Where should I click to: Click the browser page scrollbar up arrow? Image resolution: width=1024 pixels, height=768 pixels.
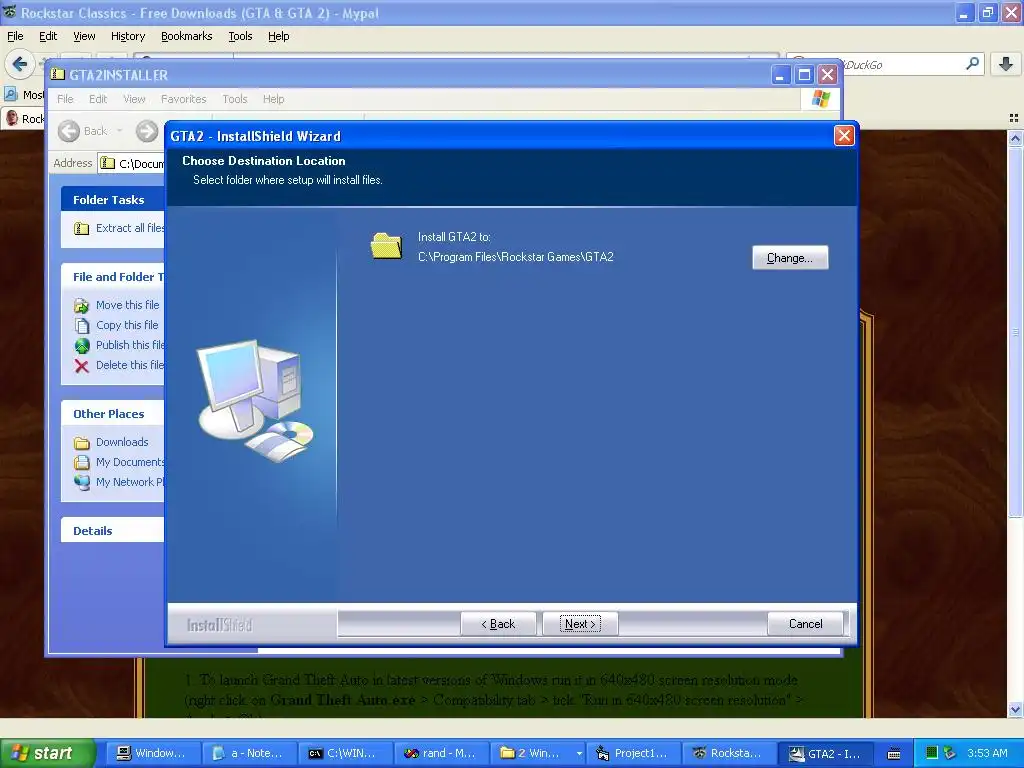pos(1014,138)
